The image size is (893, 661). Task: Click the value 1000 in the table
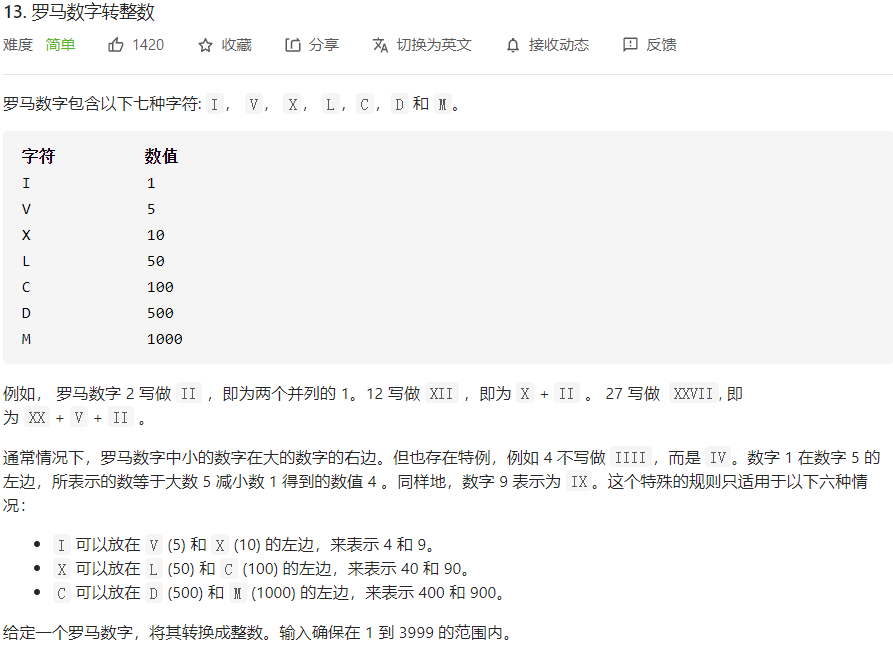pos(165,339)
